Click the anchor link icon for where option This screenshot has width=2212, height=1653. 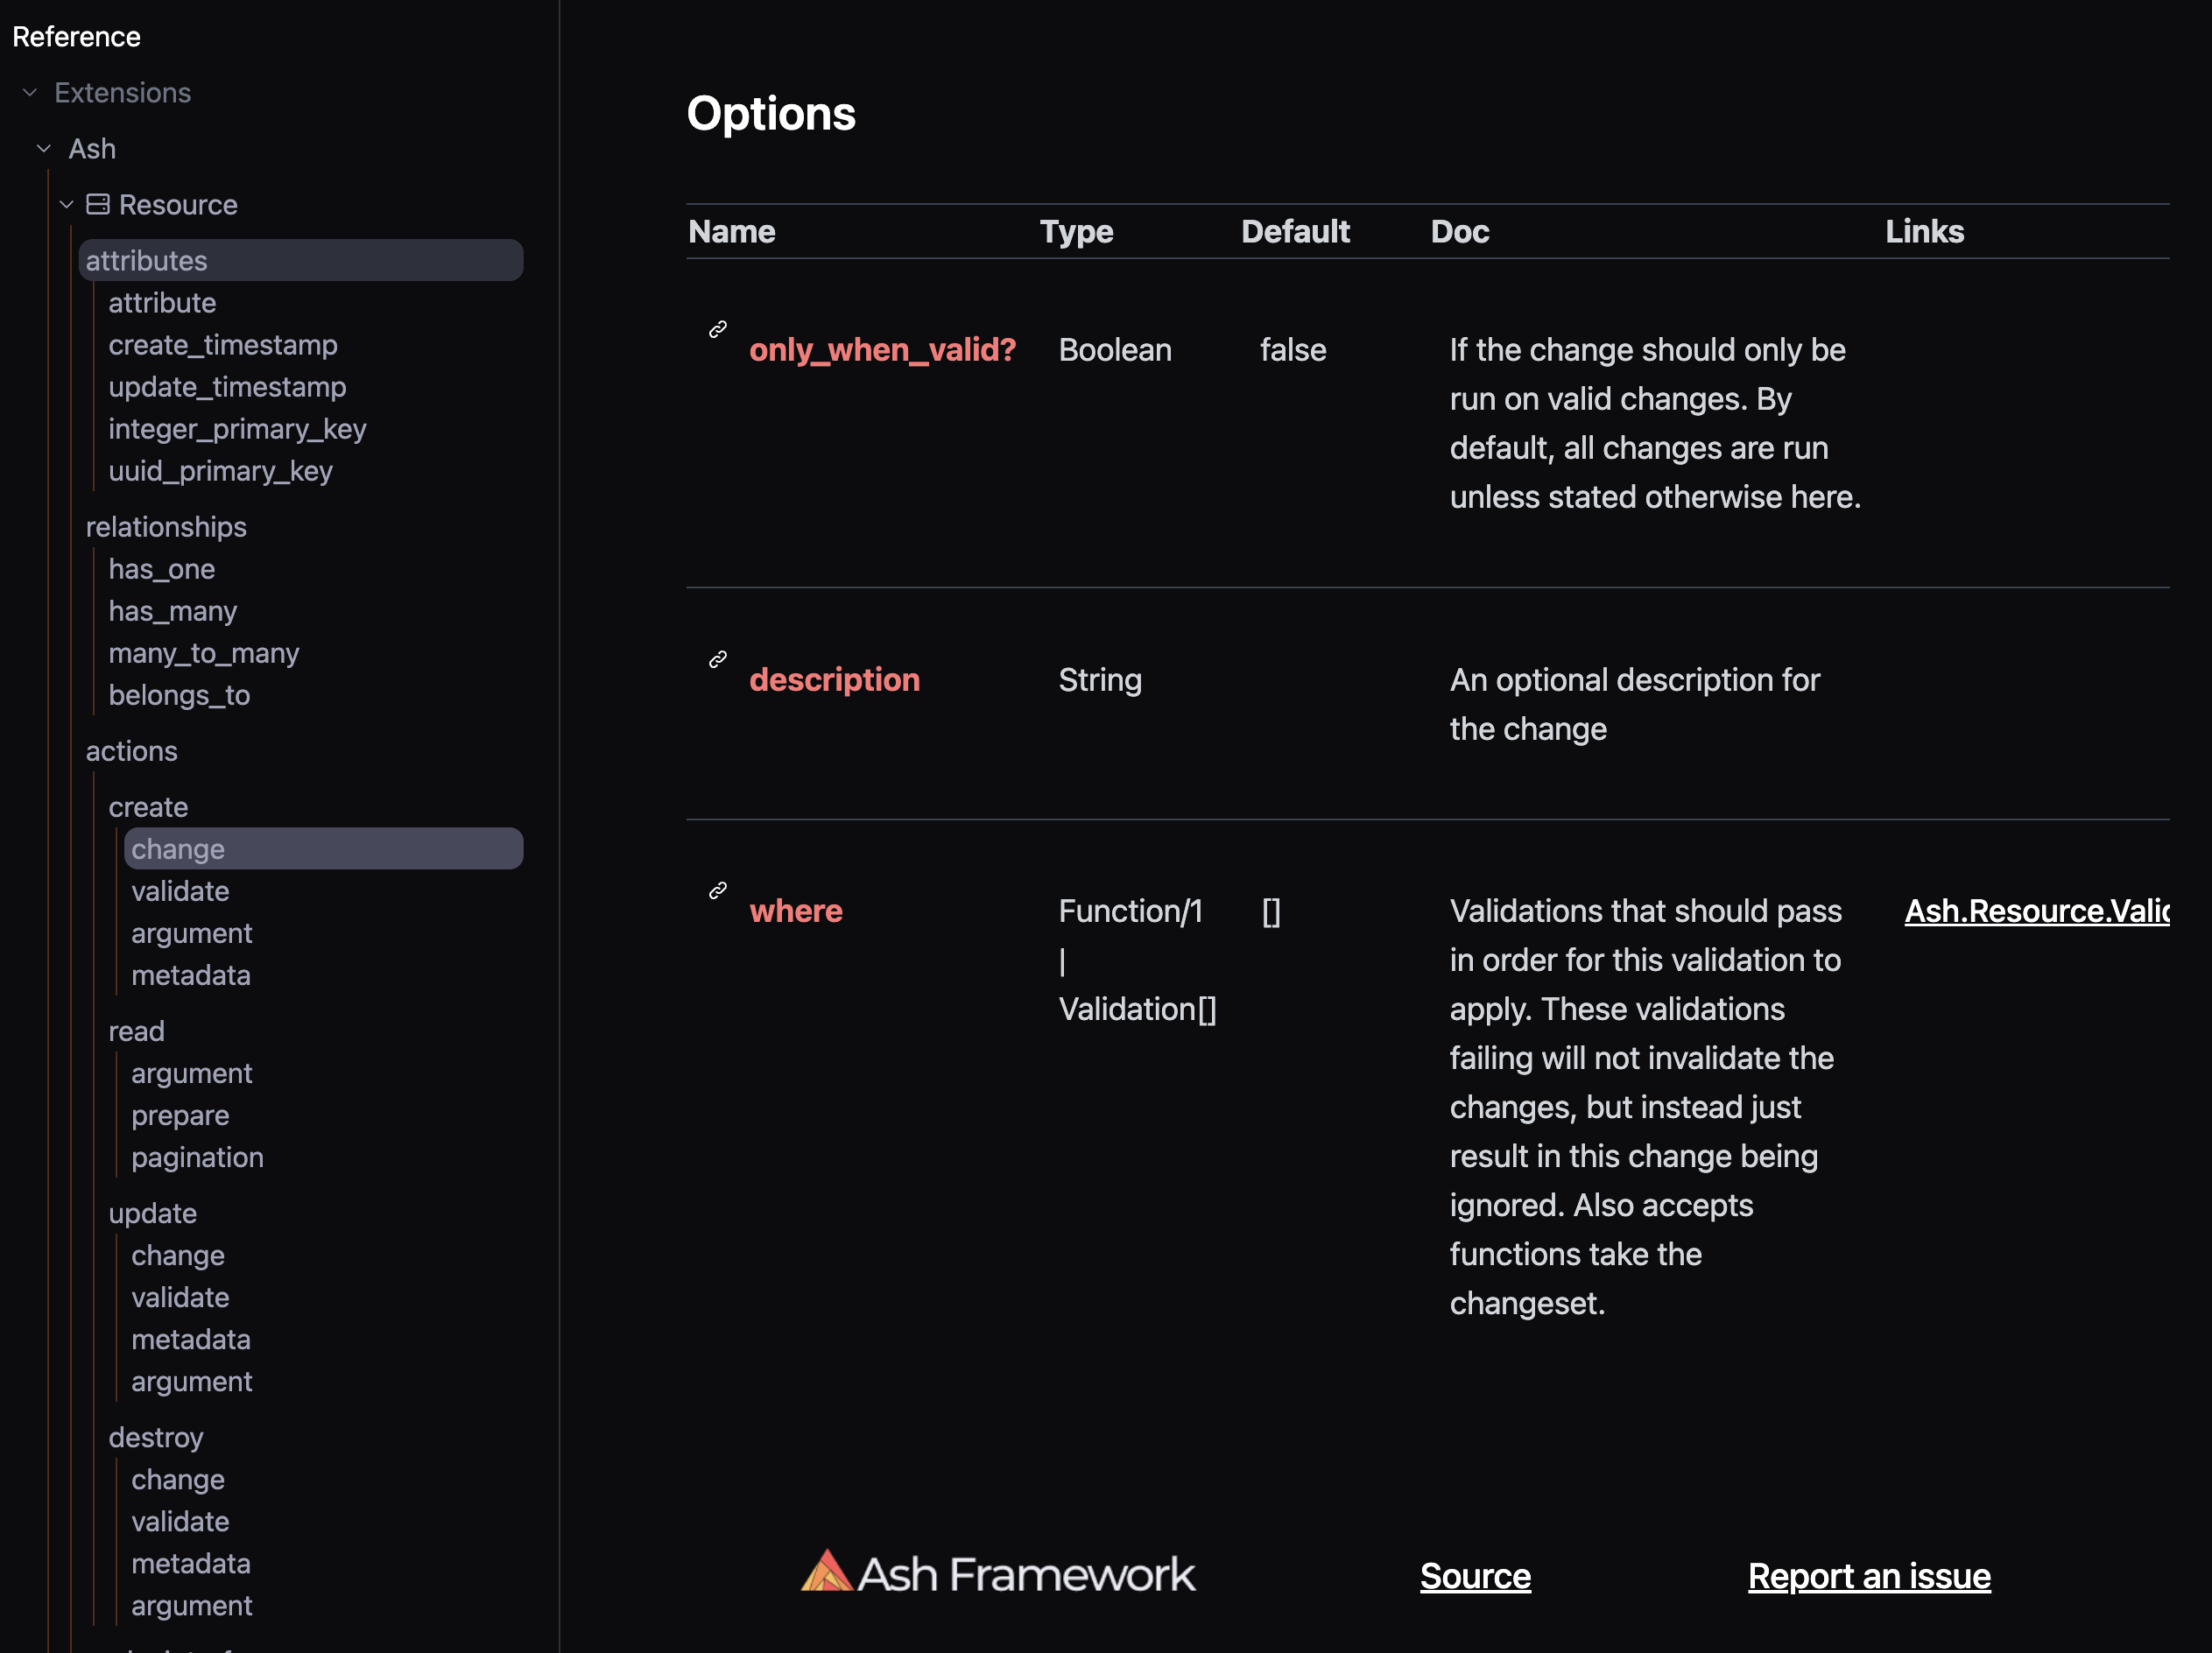tap(716, 891)
